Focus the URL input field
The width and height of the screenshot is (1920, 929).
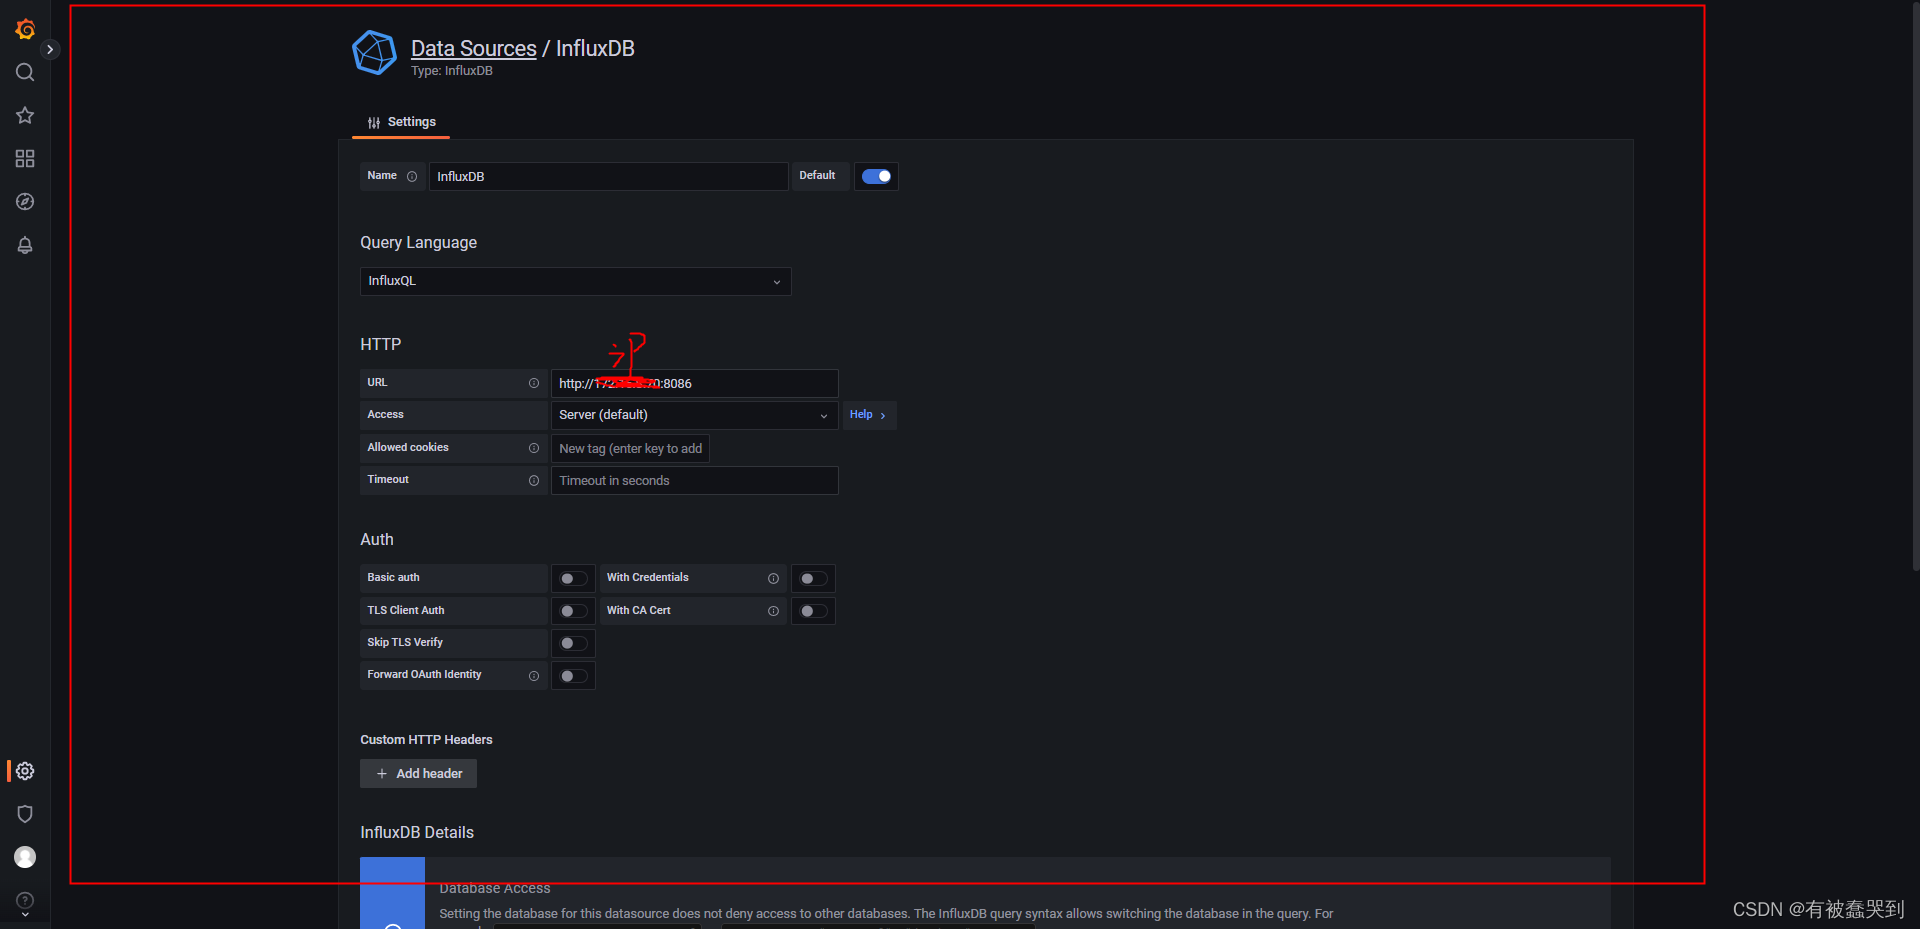694,383
